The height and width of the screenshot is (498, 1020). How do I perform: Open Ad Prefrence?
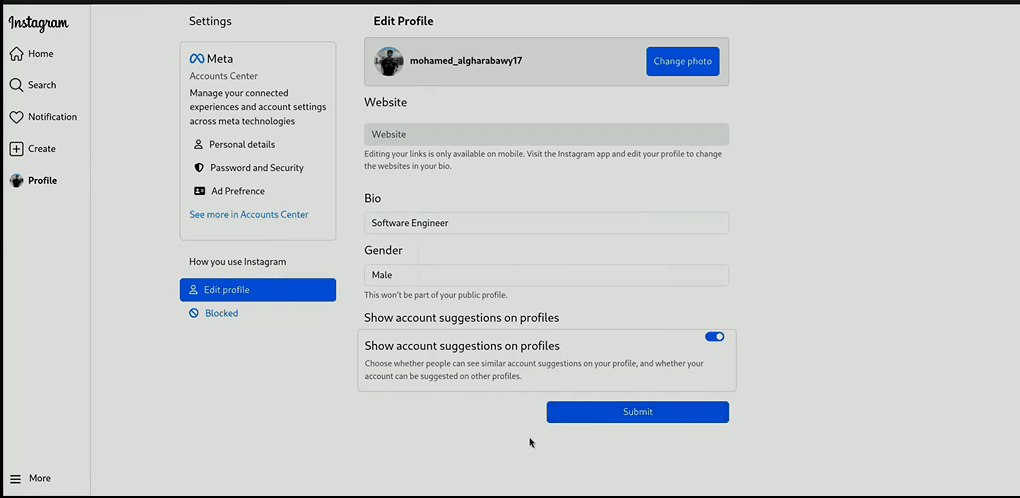pos(230,191)
